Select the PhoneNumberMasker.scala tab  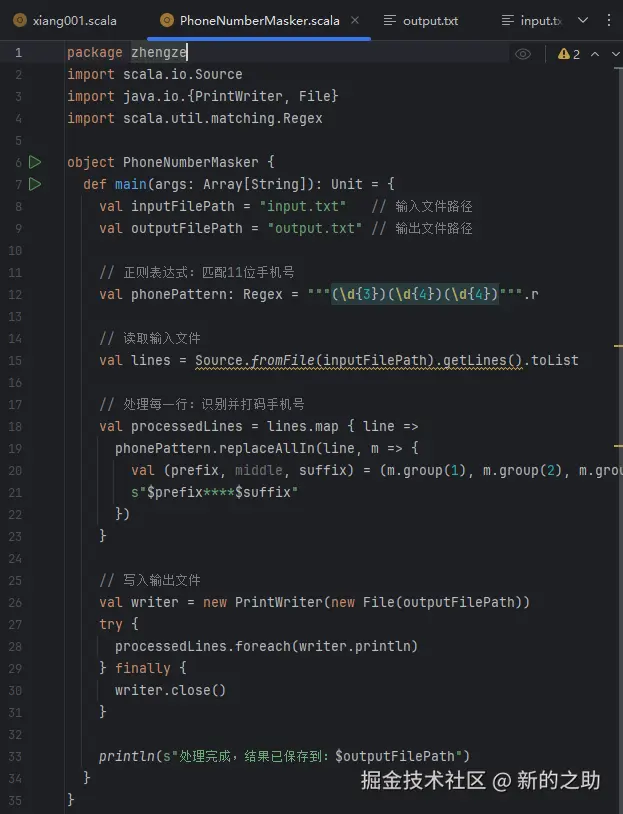[259, 21]
